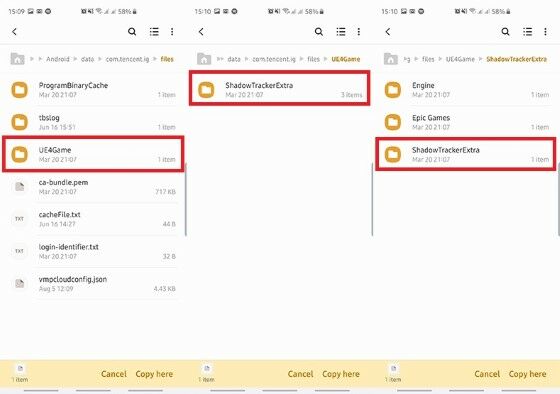Change list view in the left screen

pyautogui.click(x=154, y=32)
